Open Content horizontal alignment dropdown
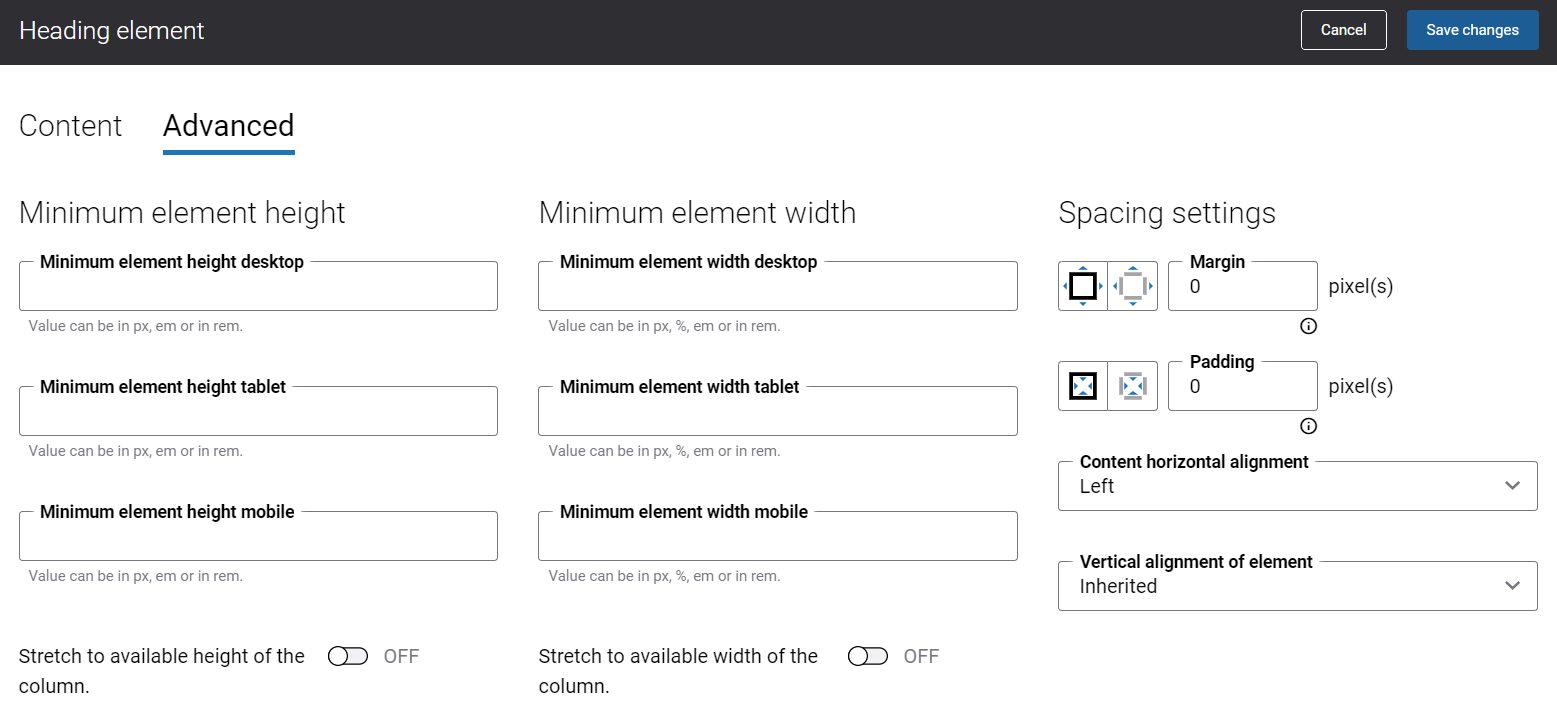This screenshot has width=1557, height=722. coord(1297,486)
